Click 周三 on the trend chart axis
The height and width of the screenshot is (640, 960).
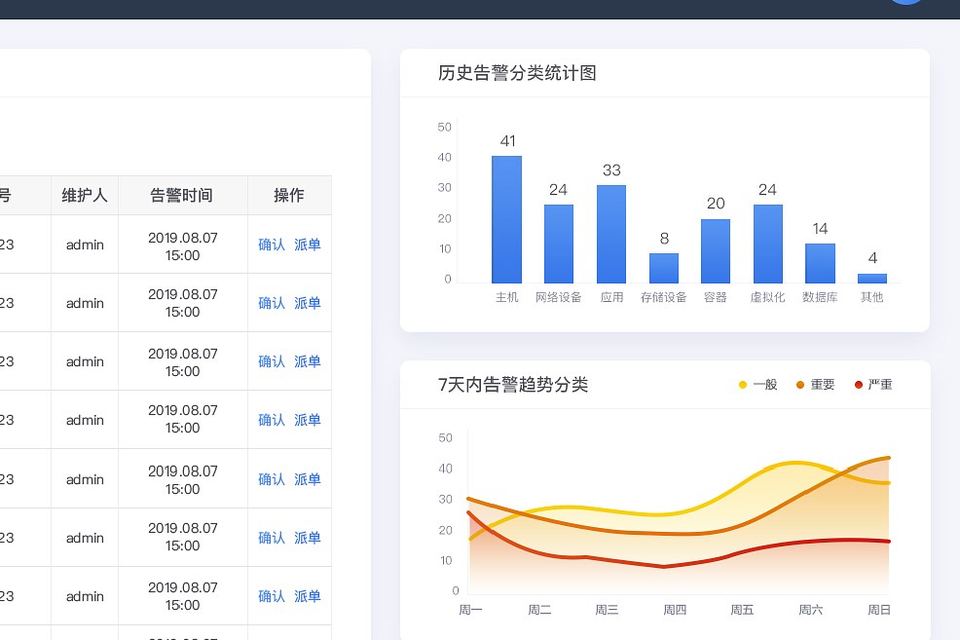[x=607, y=610]
